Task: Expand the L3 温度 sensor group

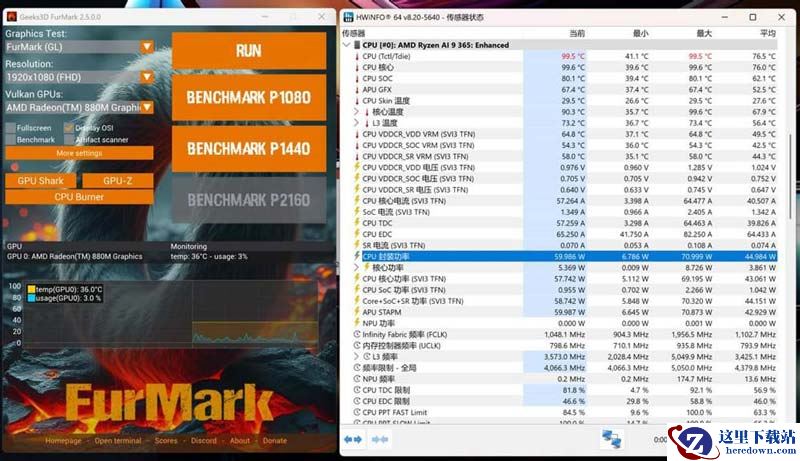Action: coord(357,123)
